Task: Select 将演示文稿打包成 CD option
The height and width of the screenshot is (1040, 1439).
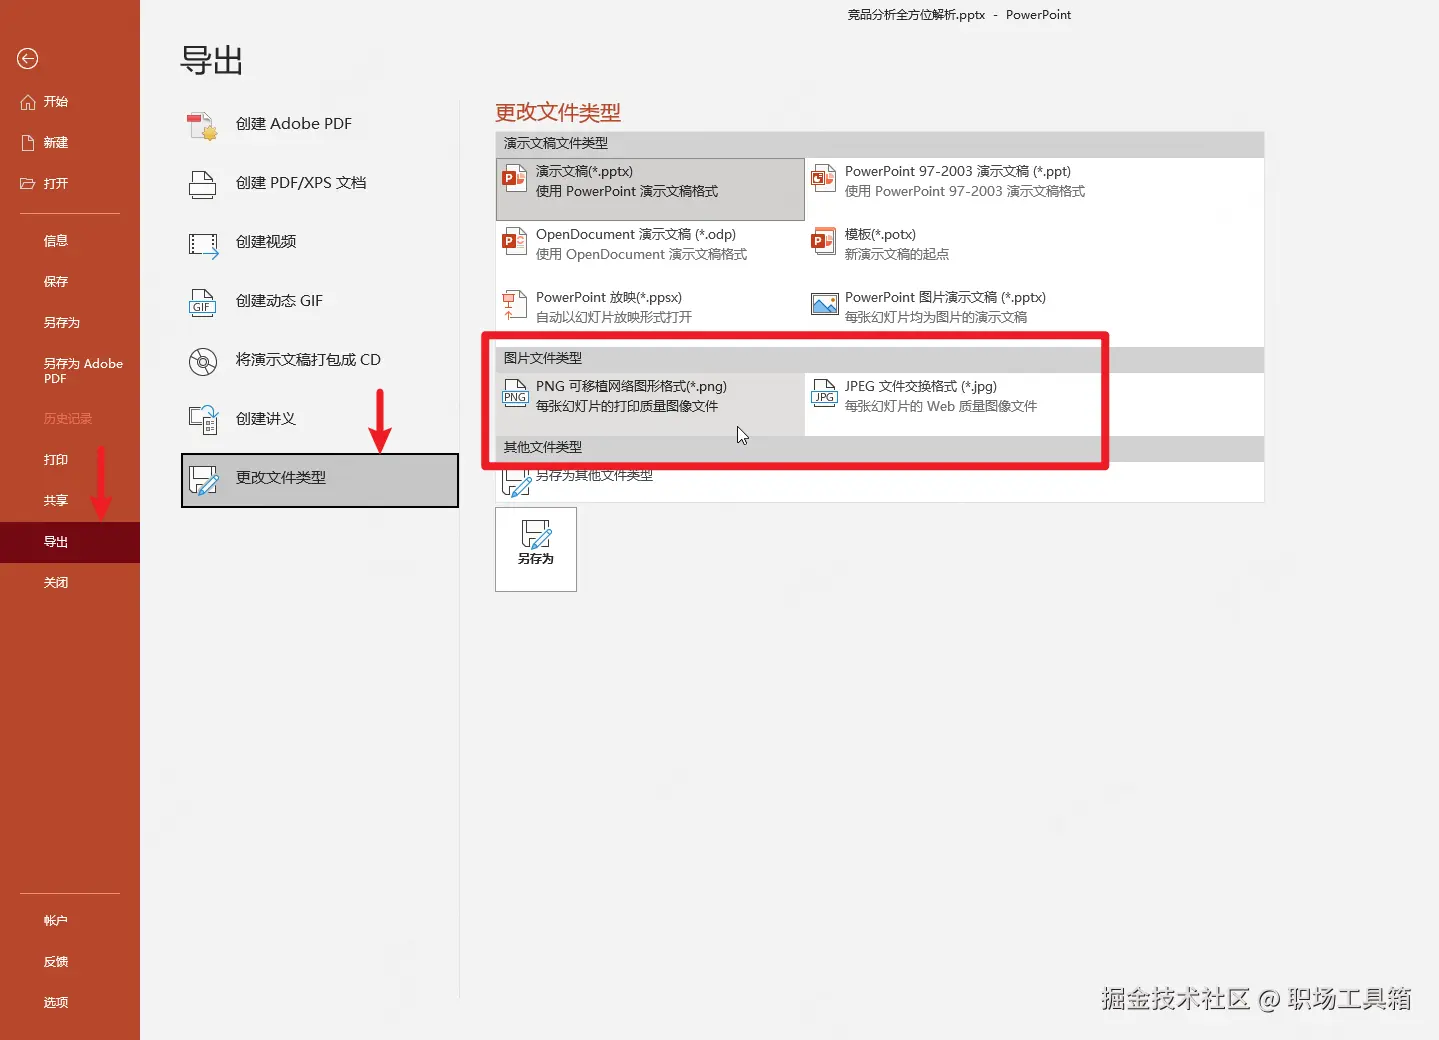Action: (320, 360)
